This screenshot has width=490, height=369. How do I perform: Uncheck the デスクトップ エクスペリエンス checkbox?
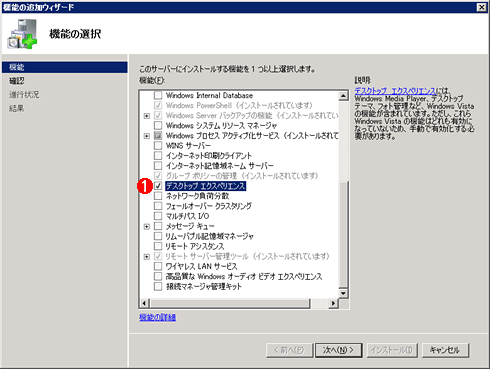[158, 186]
